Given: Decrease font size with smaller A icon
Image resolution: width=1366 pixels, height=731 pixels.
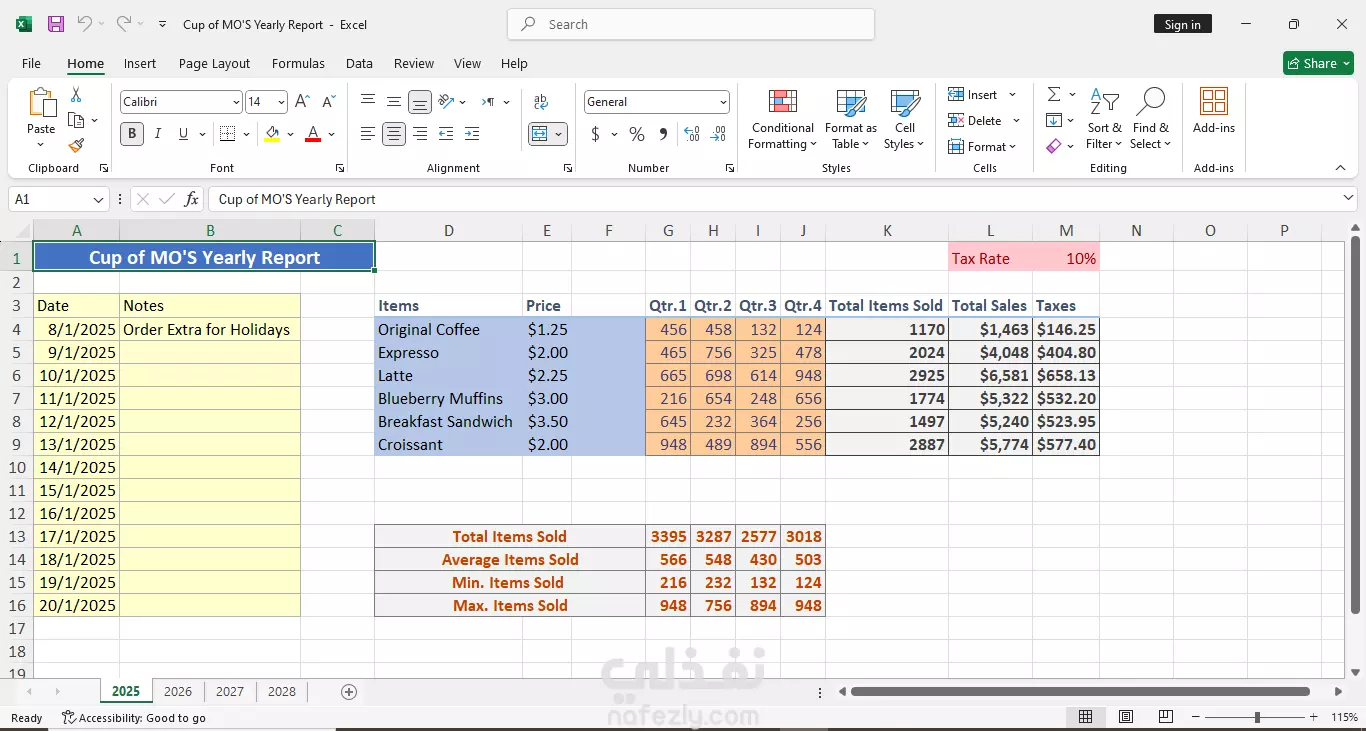Looking at the screenshot, I should click(x=329, y=102).
